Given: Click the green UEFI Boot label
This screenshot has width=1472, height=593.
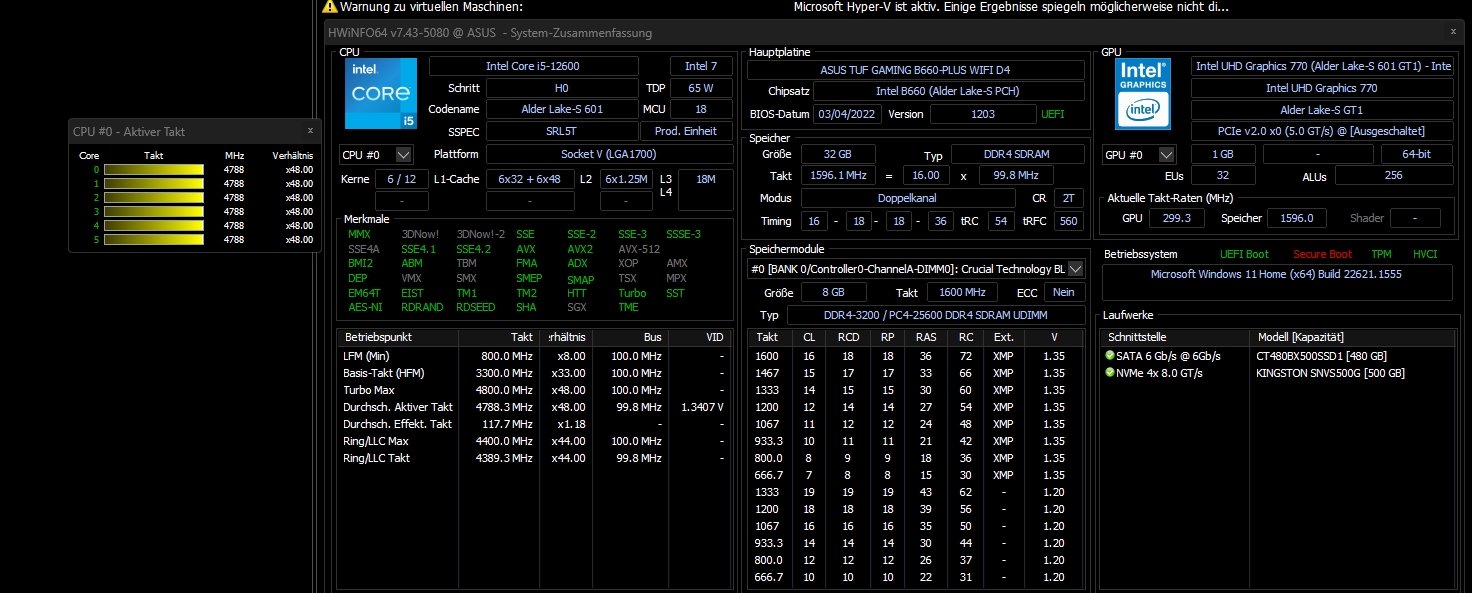Looking at the screenshot, I should [1244, 255].
